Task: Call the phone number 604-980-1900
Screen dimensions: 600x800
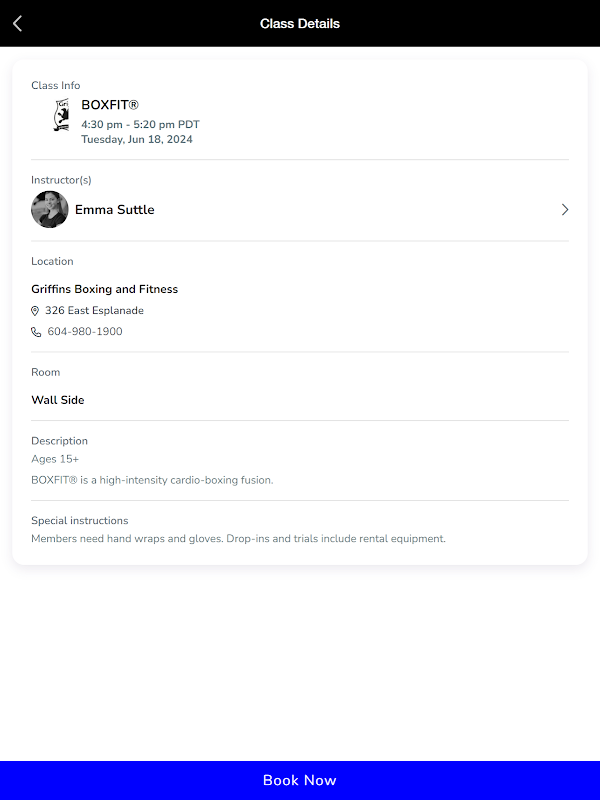Action: [x=85, y=332]
